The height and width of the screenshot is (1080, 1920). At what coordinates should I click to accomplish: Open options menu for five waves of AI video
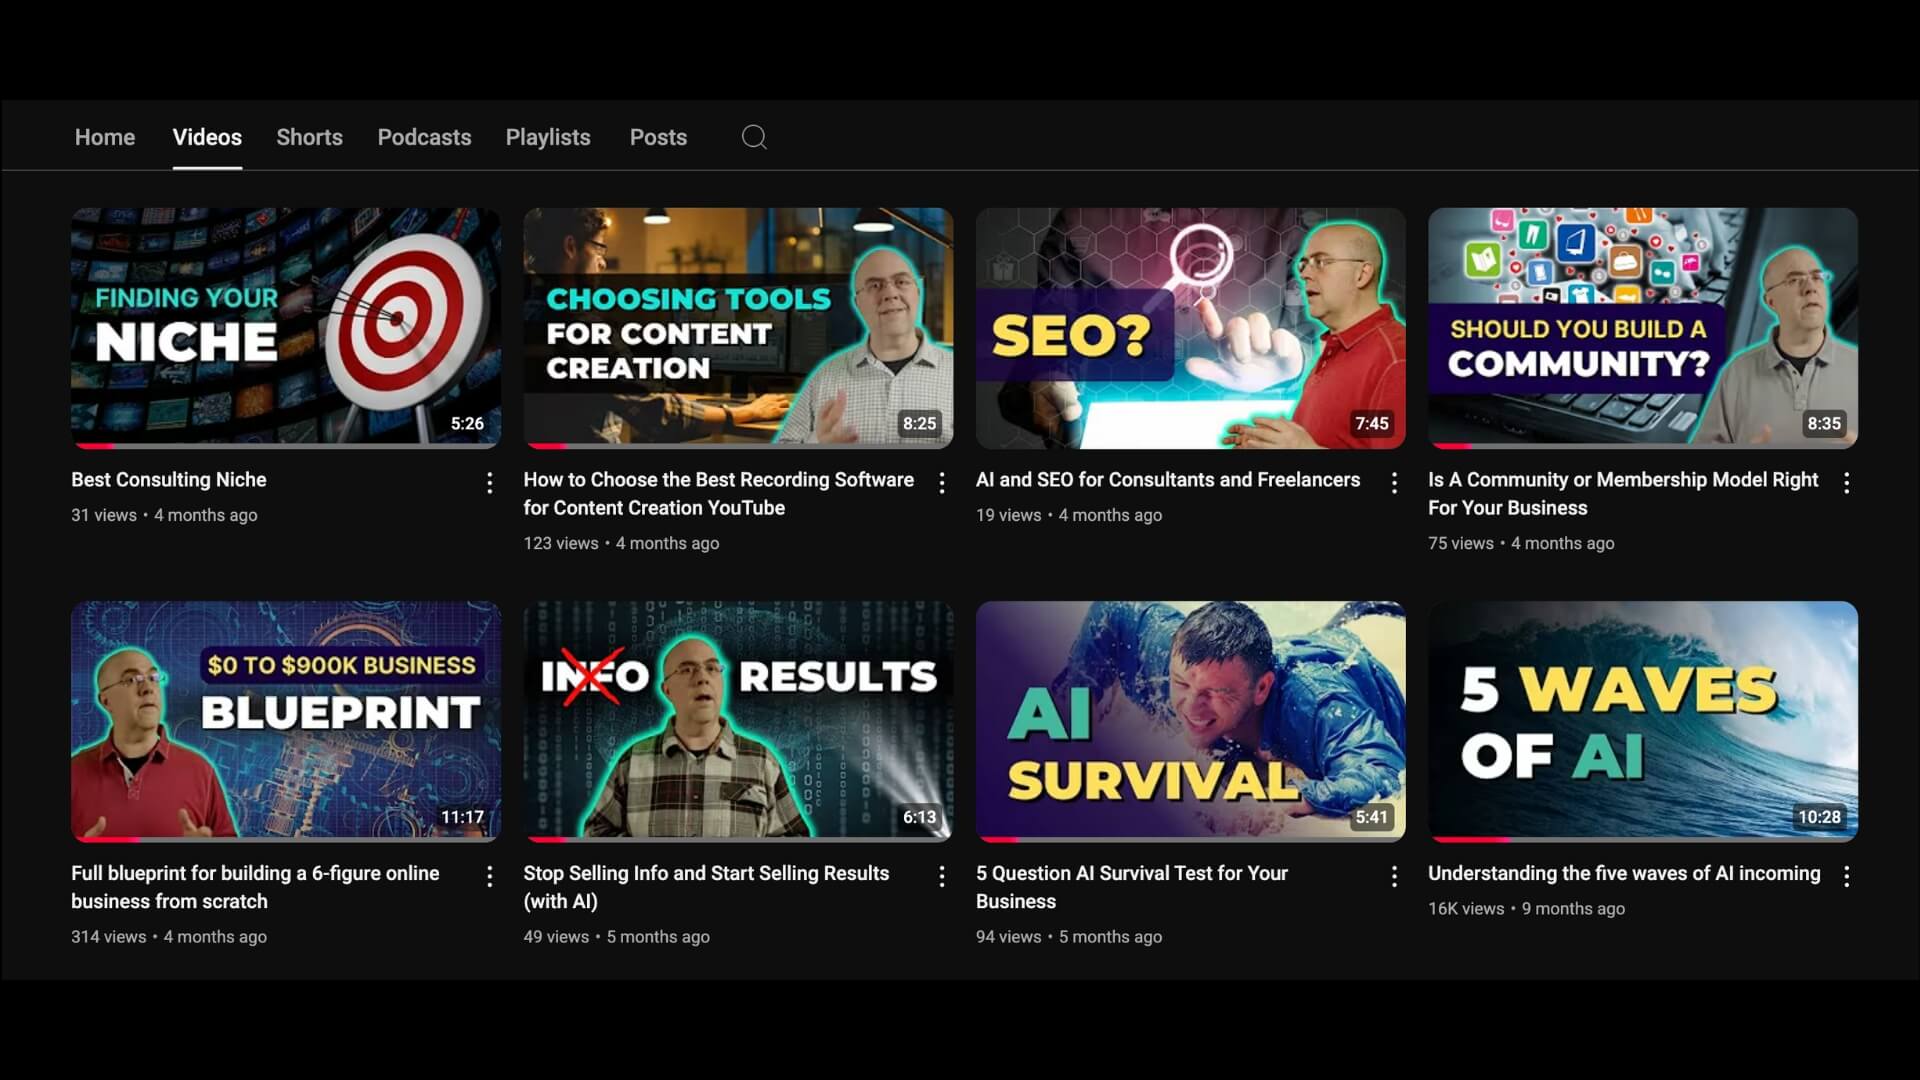click(x=1846, y=877)
